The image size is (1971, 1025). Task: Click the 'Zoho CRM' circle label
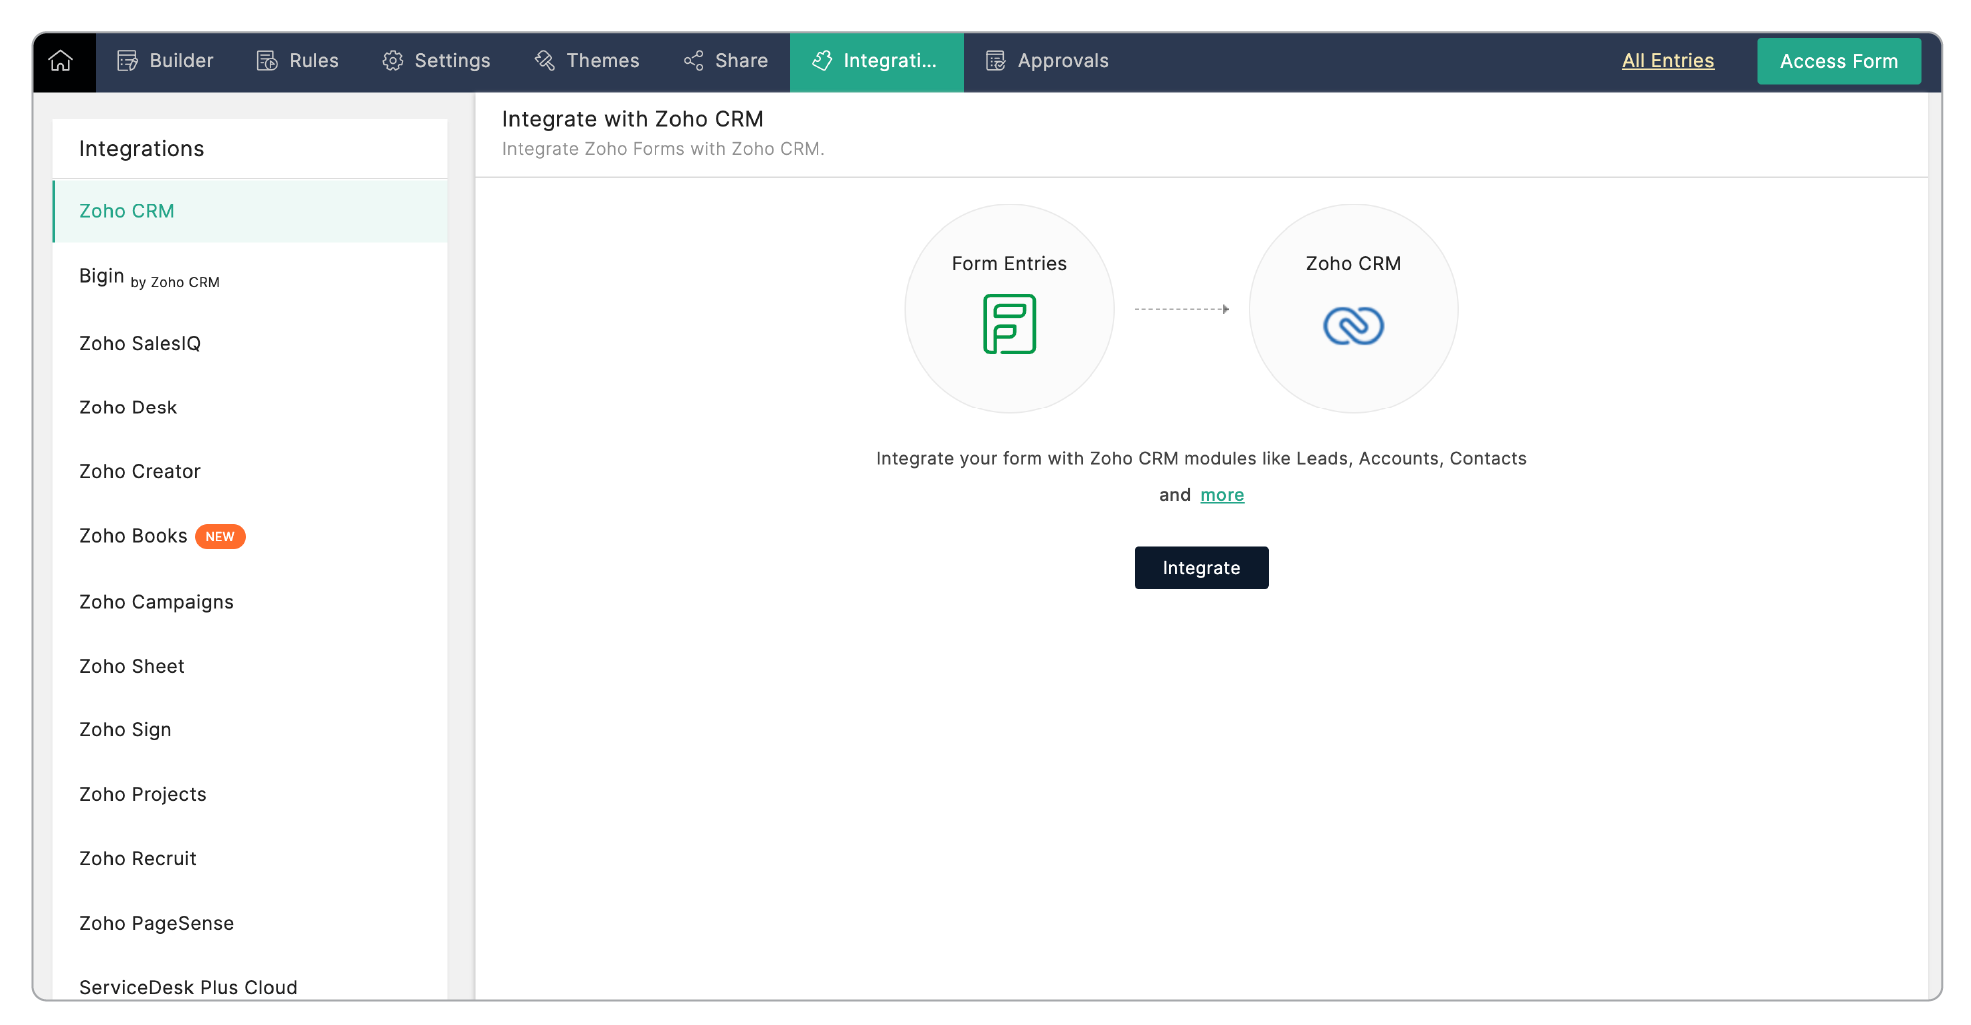point(1353,263)
